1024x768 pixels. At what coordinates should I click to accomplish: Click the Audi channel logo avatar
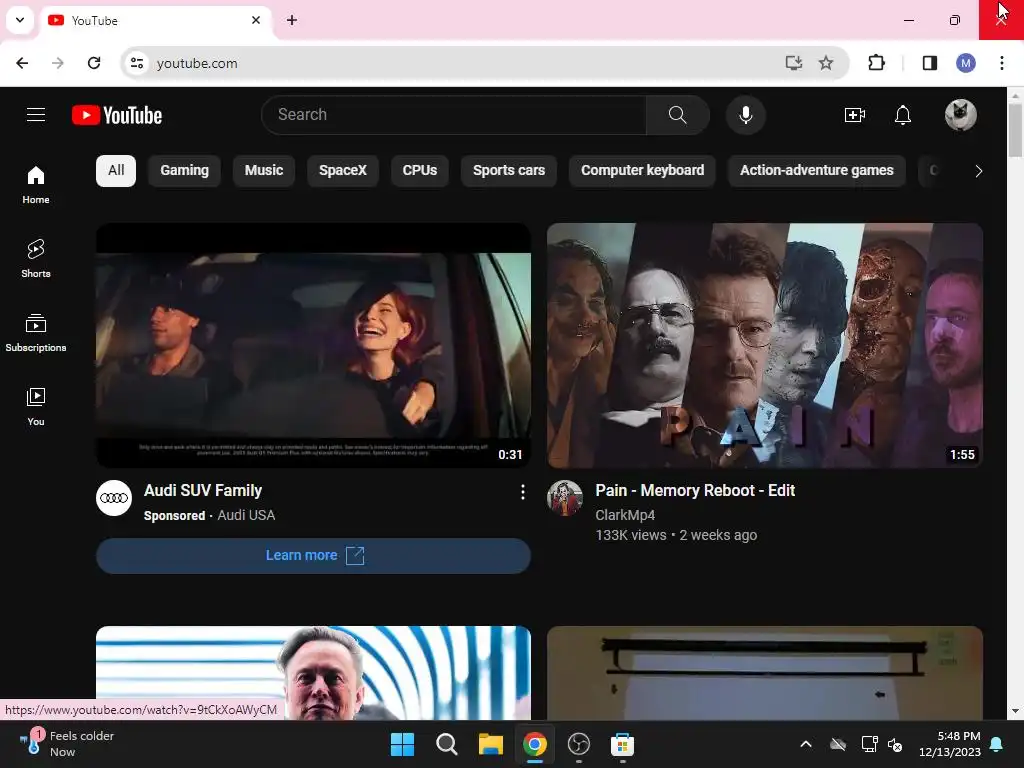click(114, 498)
